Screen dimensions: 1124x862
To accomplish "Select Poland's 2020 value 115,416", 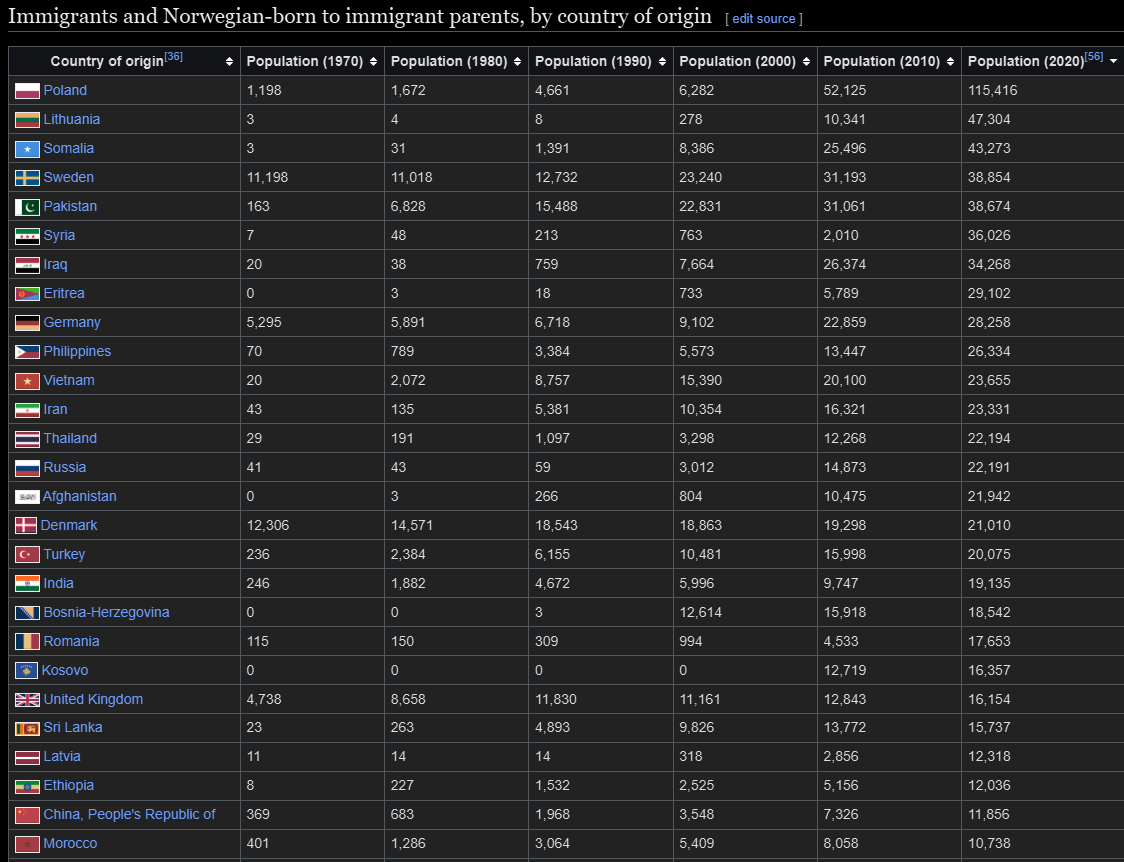I will coord(993,90).
